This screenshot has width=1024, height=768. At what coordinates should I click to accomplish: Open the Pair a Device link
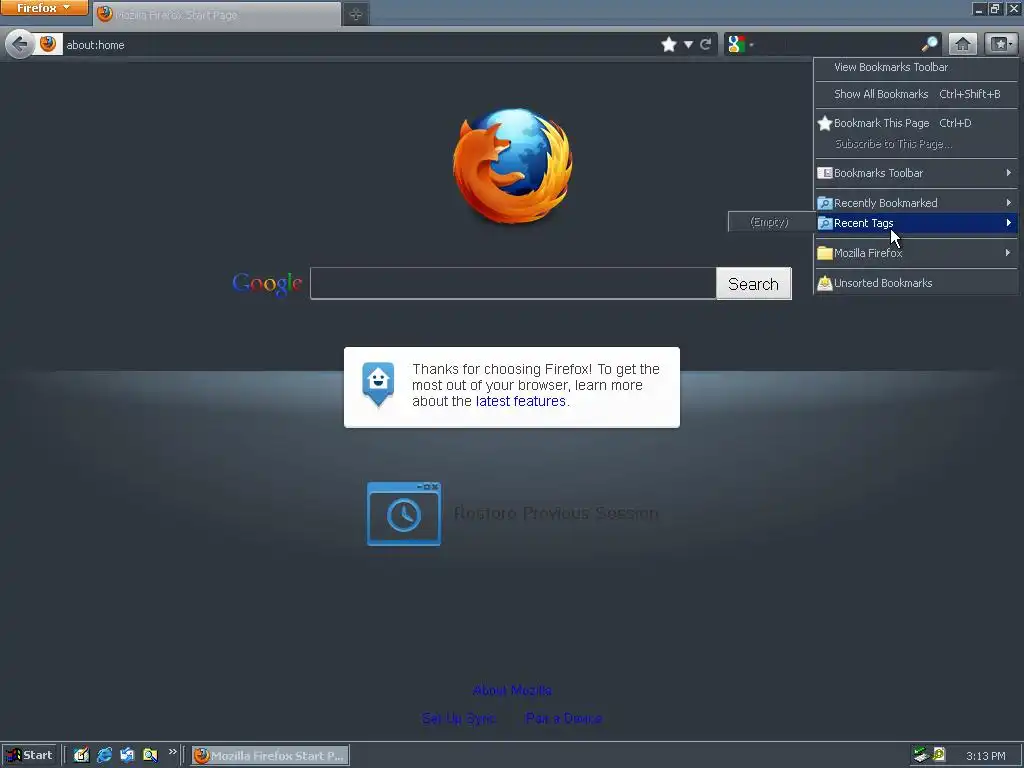(x=564, y=718)
